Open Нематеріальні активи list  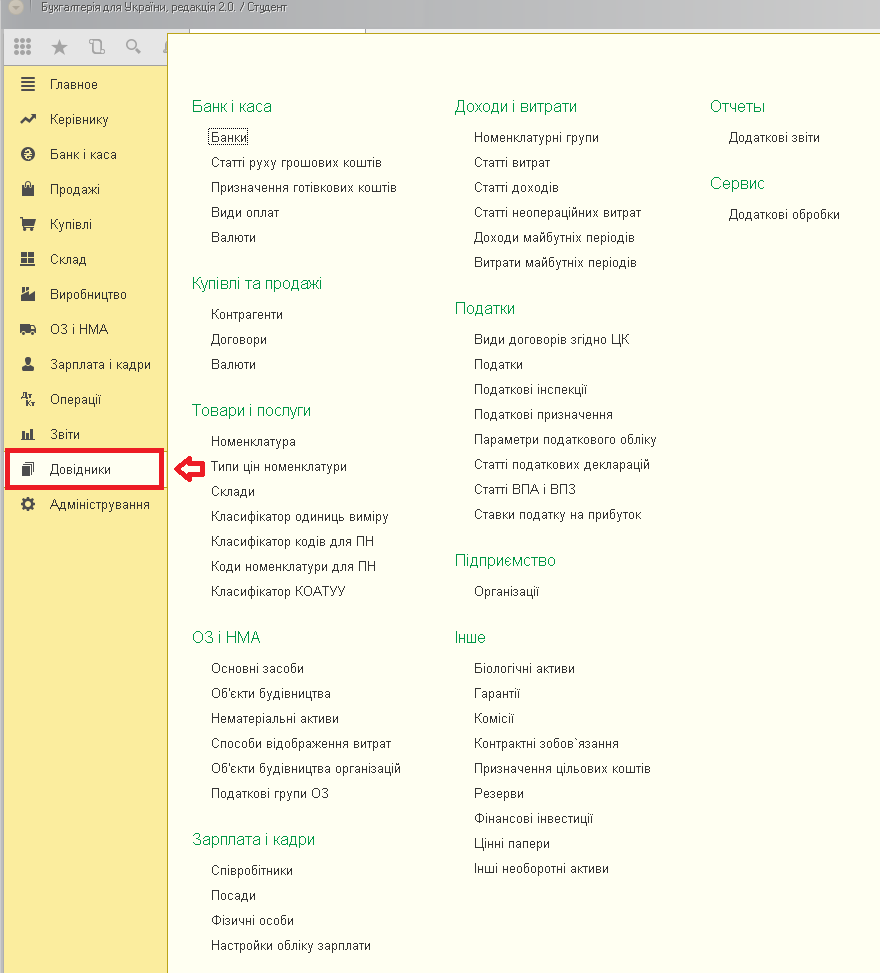tap(275, 719)
